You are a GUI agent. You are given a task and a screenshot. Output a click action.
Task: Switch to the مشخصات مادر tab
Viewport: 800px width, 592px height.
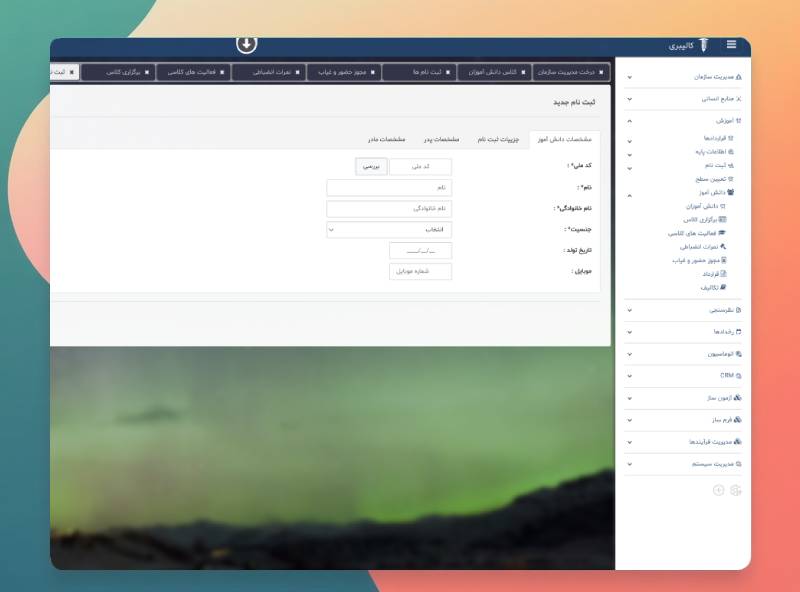(x=386, y=139)
